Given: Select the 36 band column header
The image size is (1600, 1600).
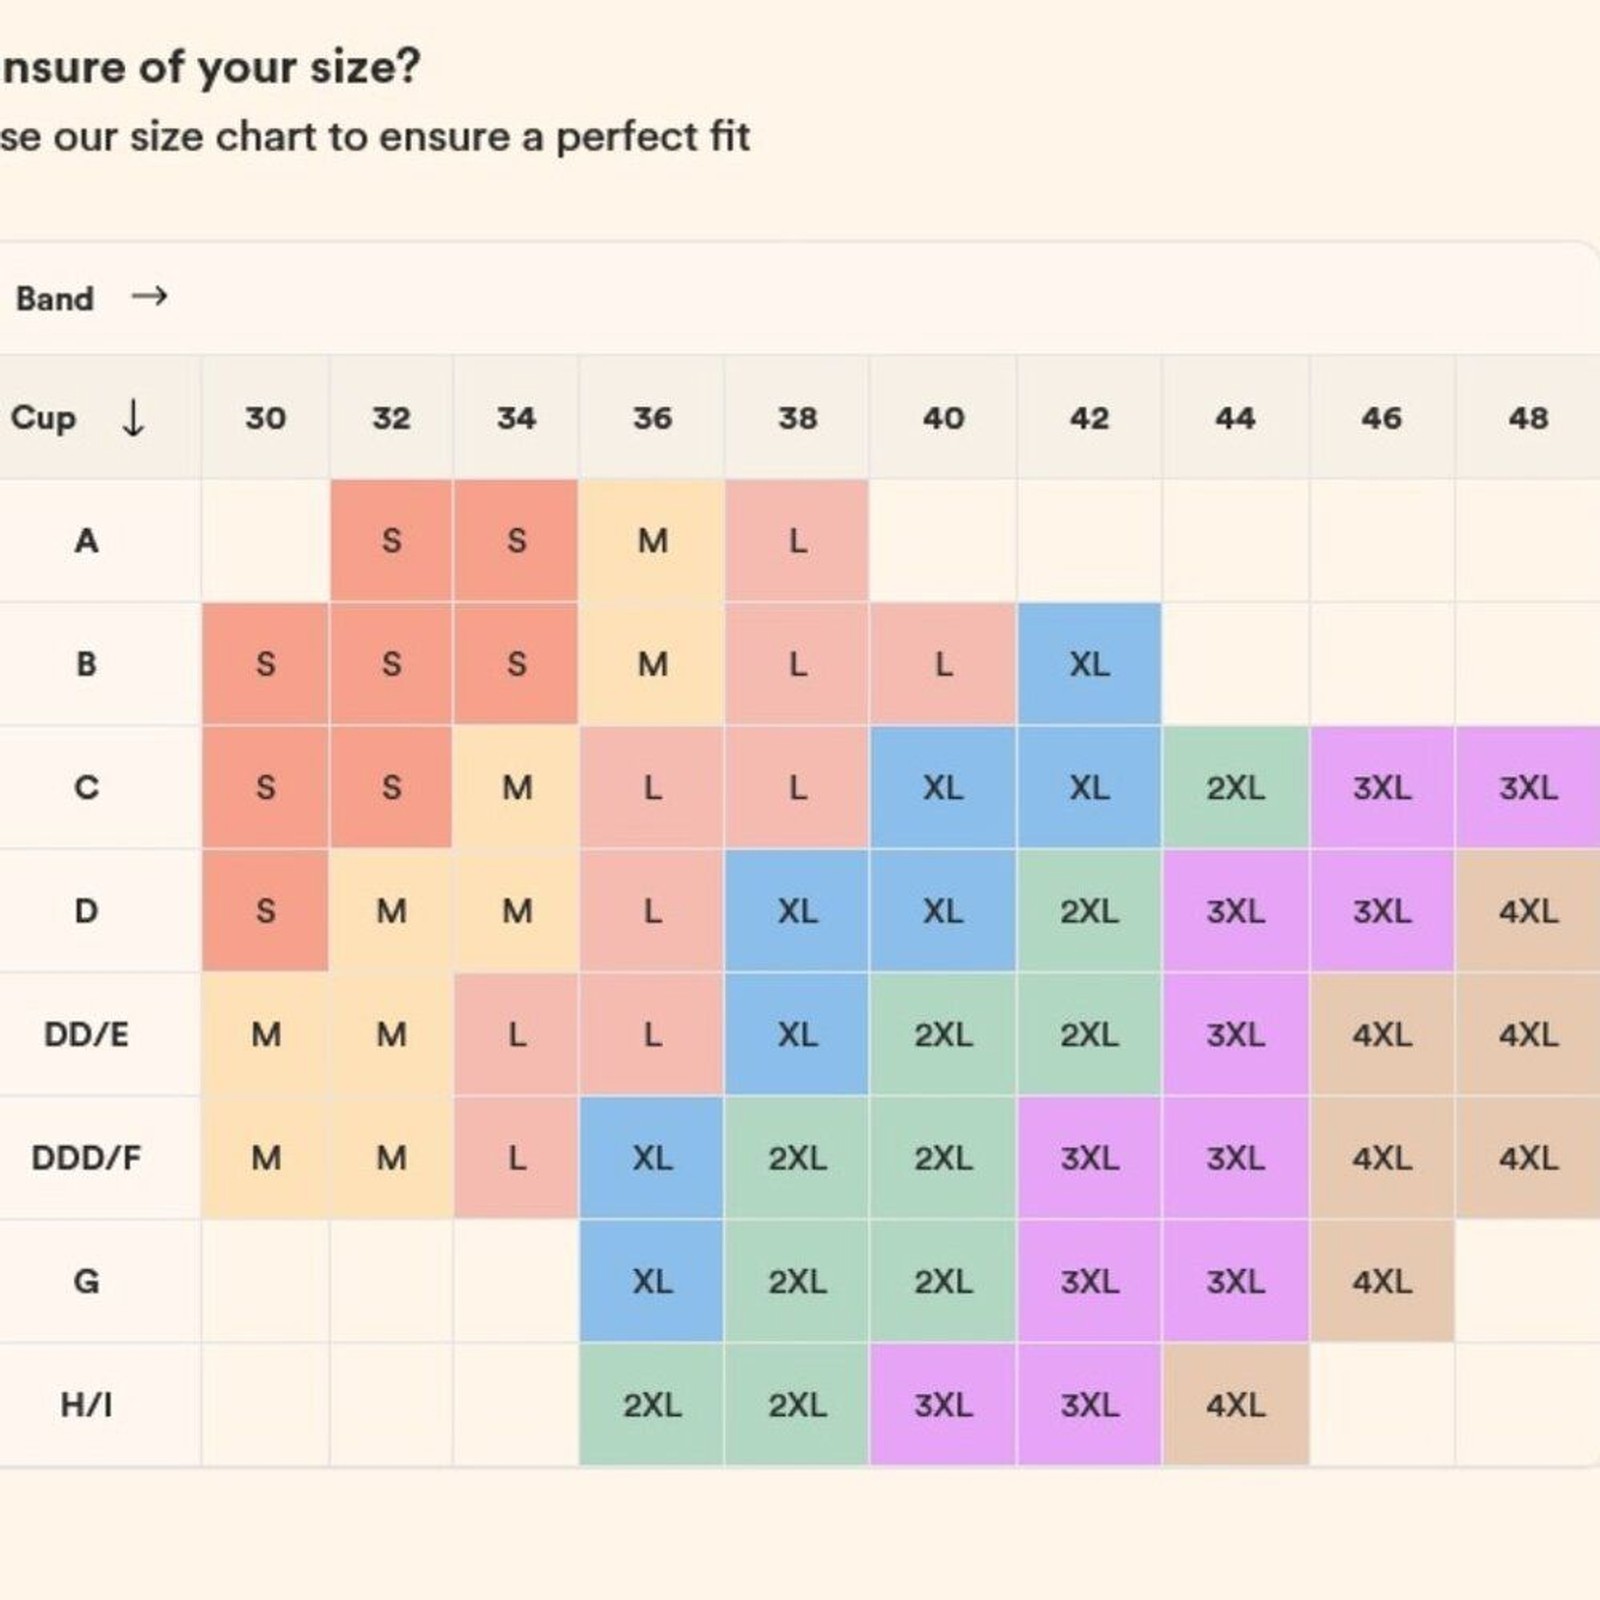Looking at the screenshot, I should 652,417.
